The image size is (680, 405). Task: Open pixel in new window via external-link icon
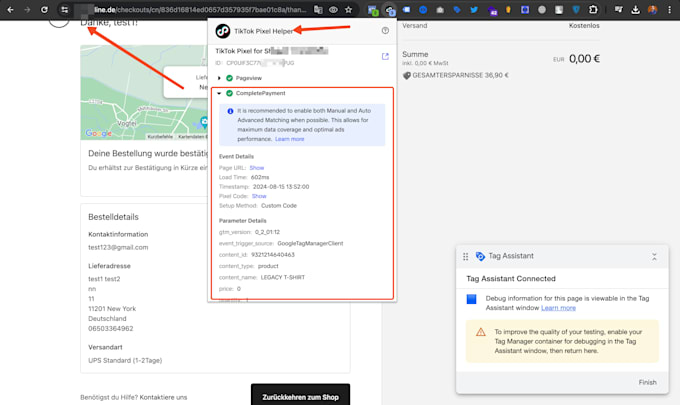[385, 56]
